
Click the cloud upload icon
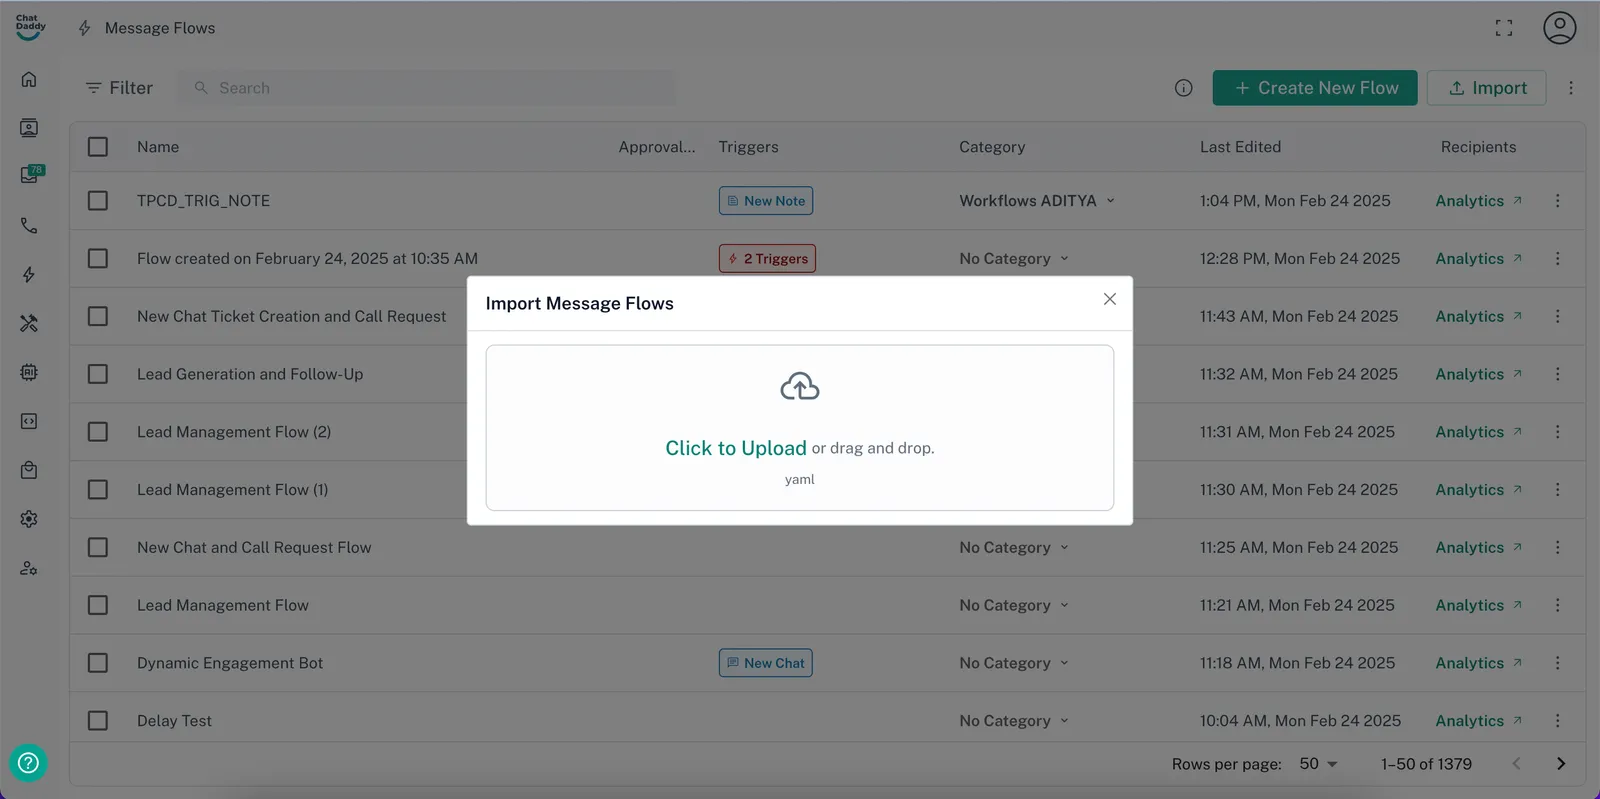click(x=799, y=387)
